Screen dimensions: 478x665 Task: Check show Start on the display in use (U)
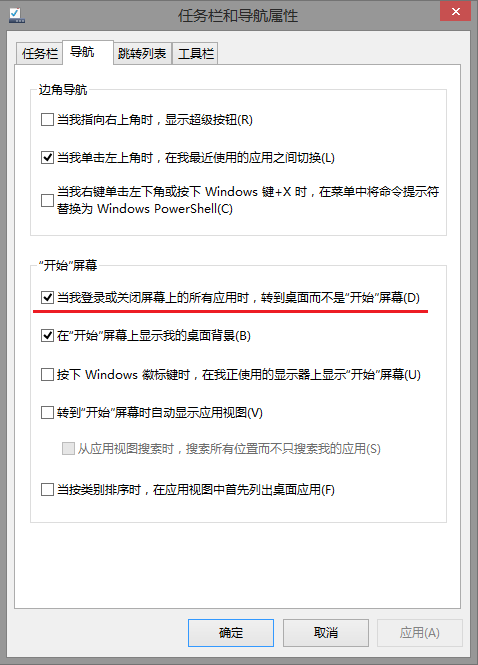47,374
